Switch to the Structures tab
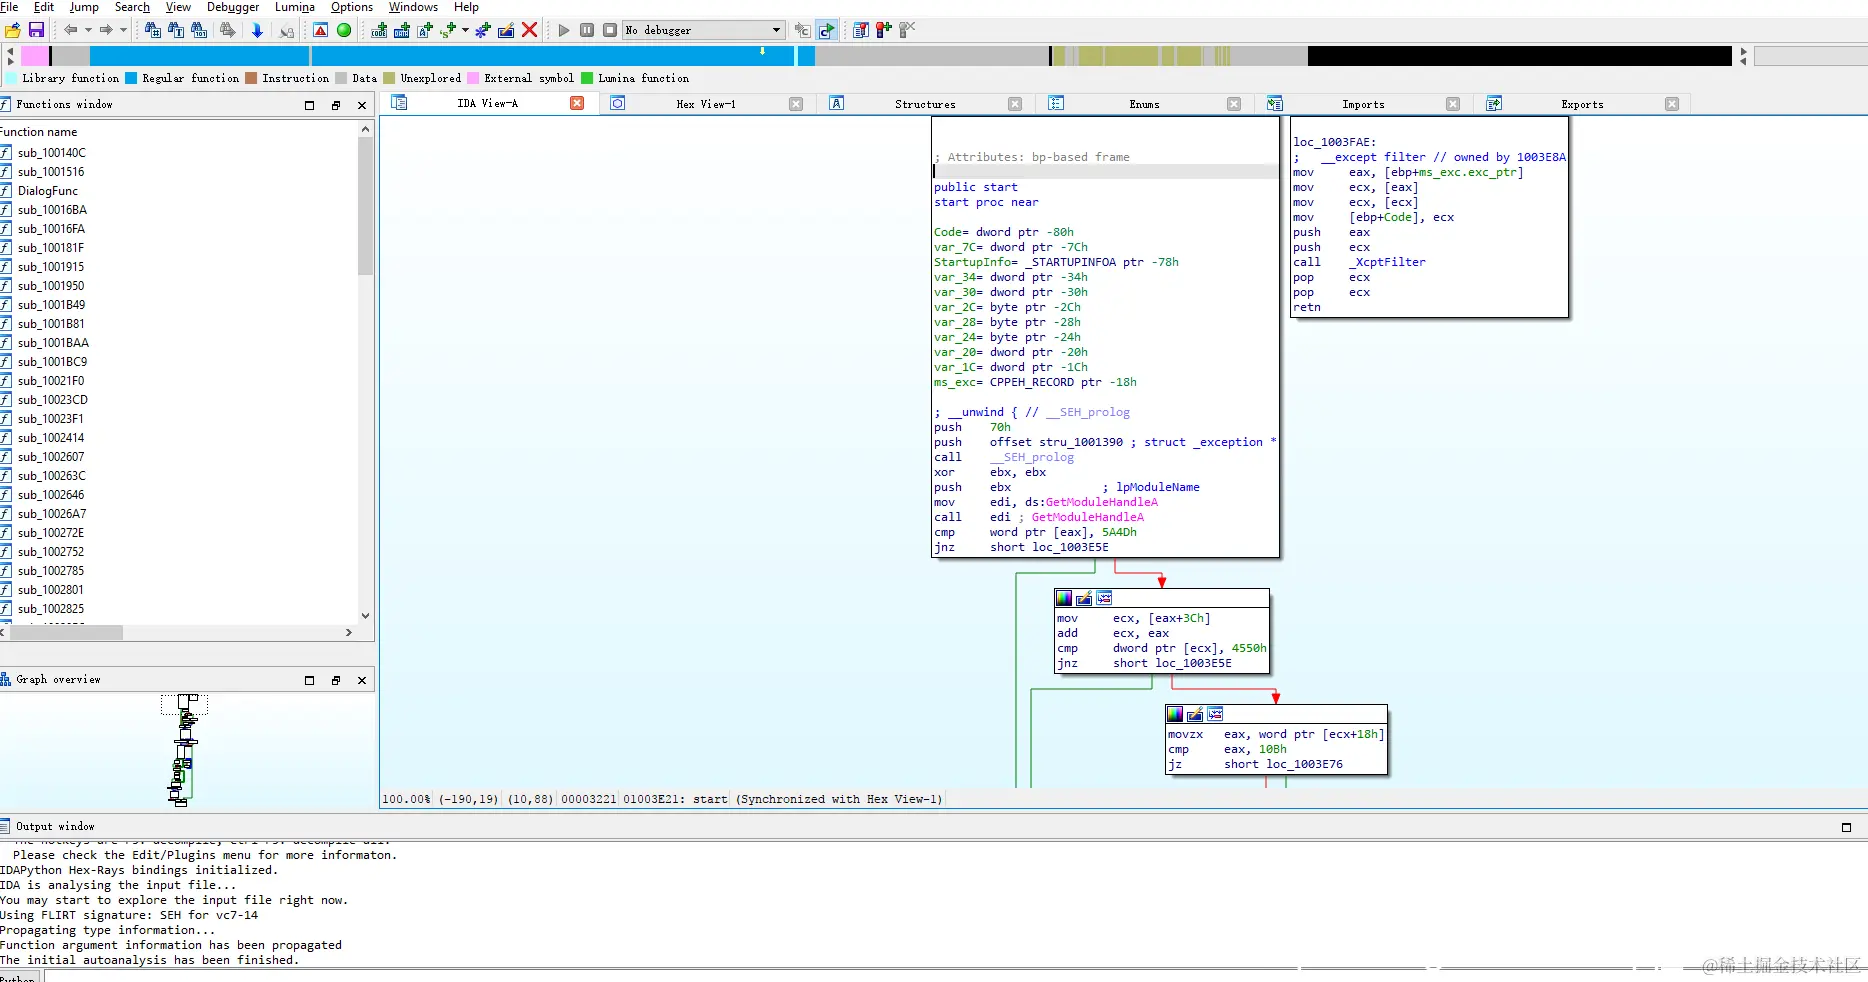 (x=925, y=104)
